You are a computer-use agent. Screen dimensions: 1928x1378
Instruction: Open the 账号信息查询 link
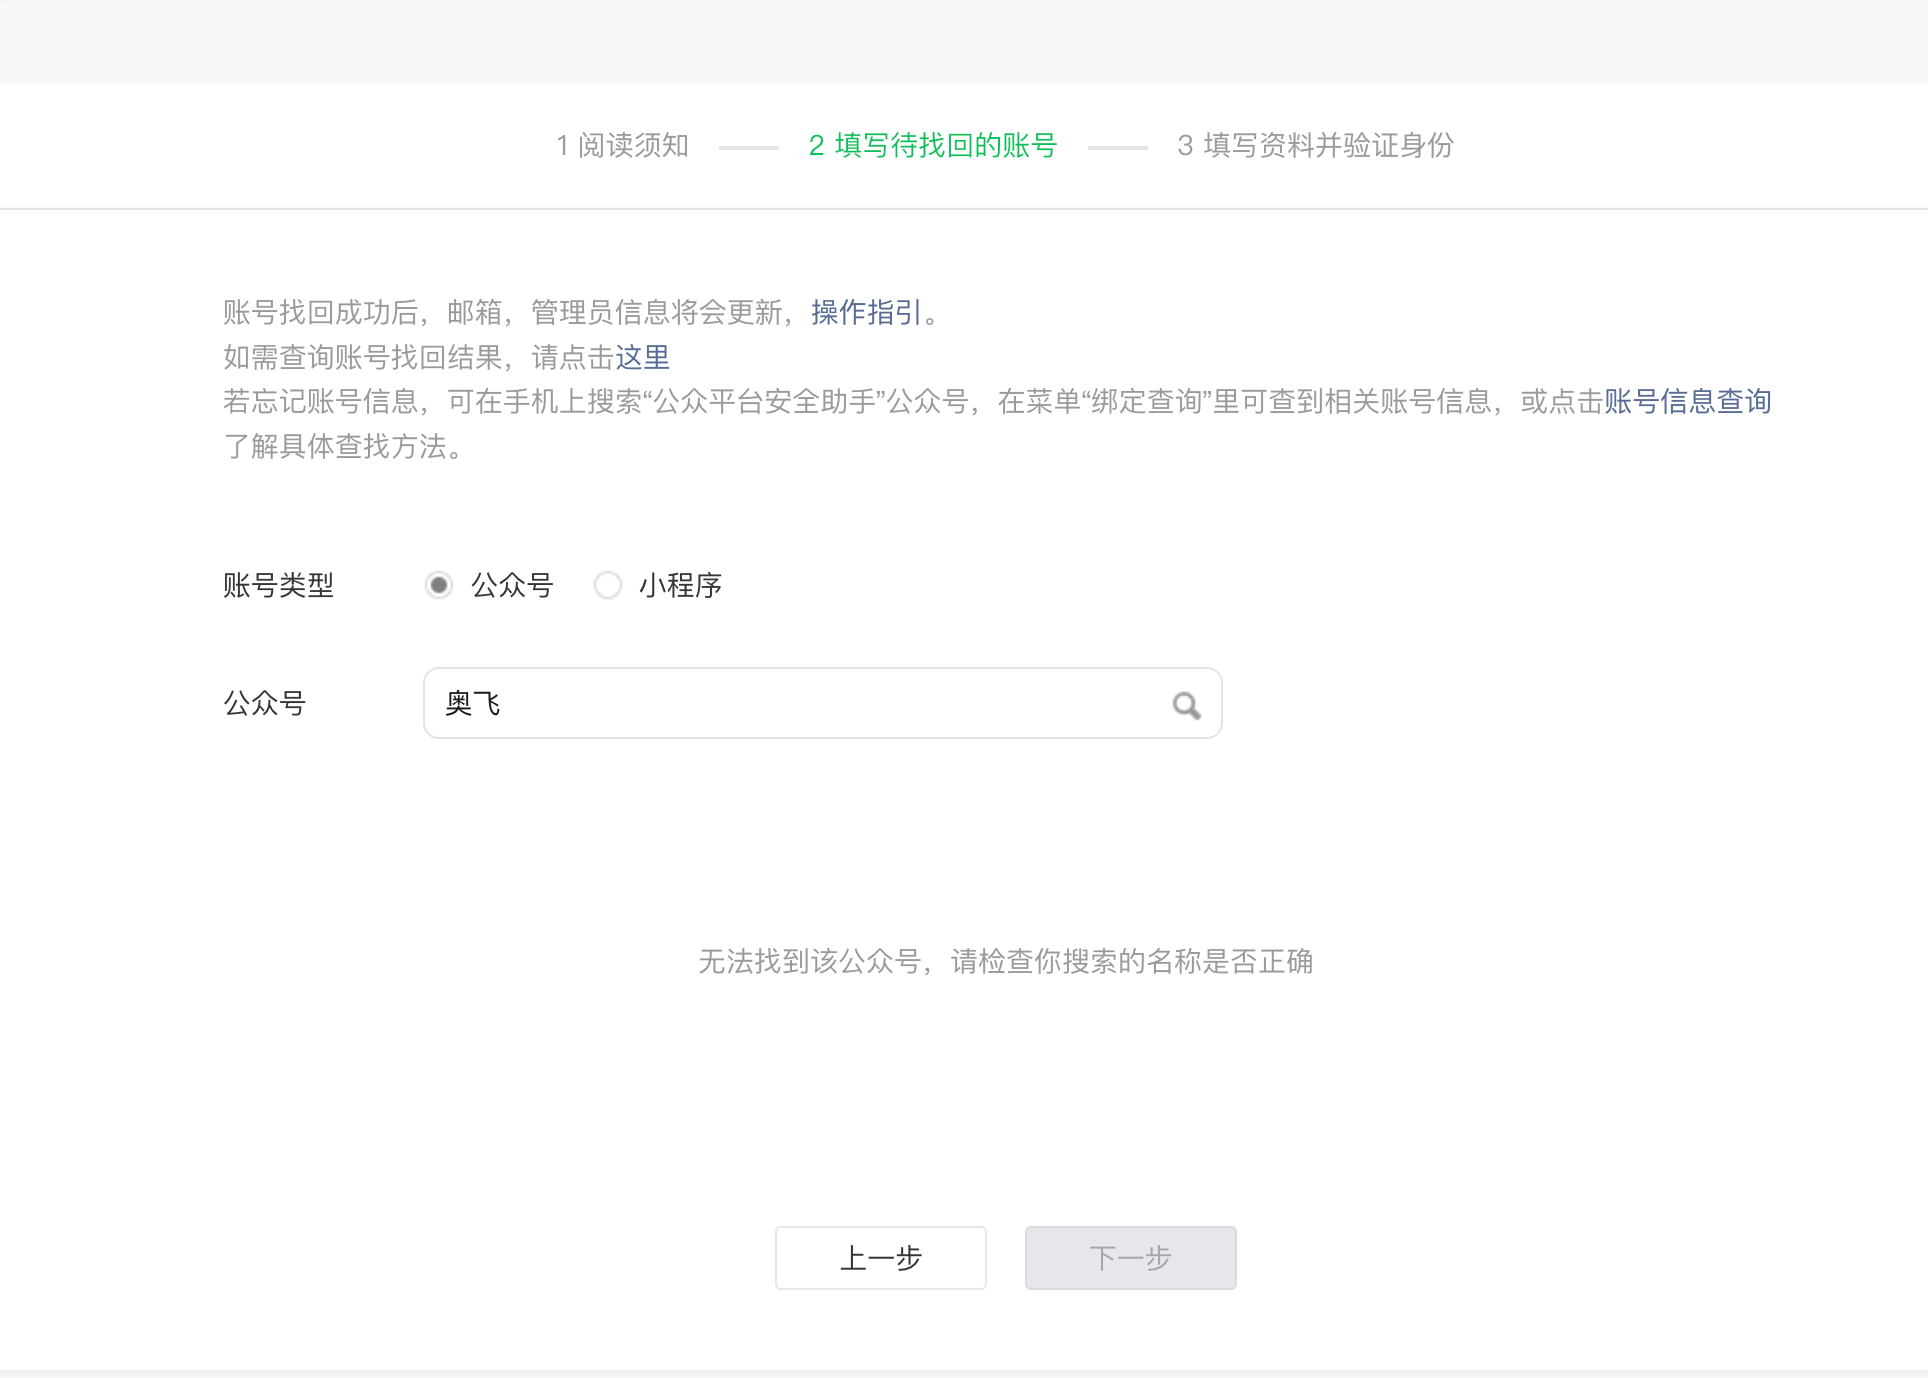tap(1687, 402)
